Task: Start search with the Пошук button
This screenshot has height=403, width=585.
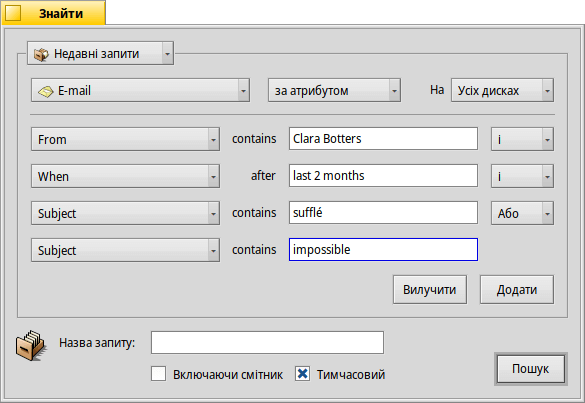Action: click(531, 369)
